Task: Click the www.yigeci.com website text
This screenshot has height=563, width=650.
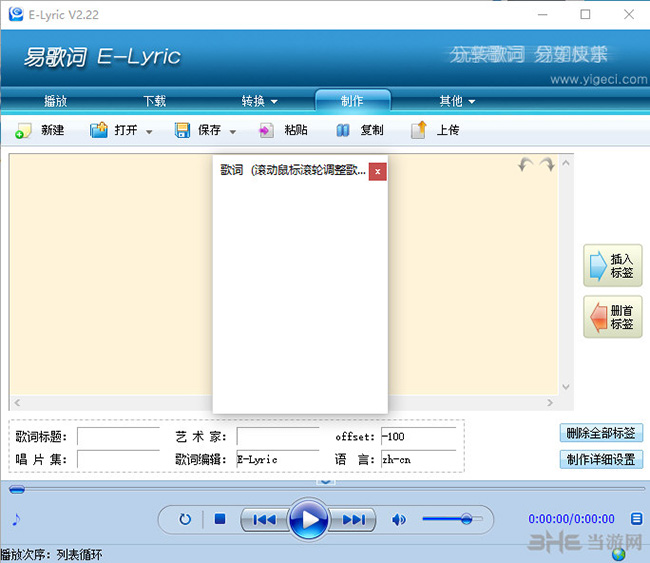Action: pyautogui.click(x=599, y=79)
